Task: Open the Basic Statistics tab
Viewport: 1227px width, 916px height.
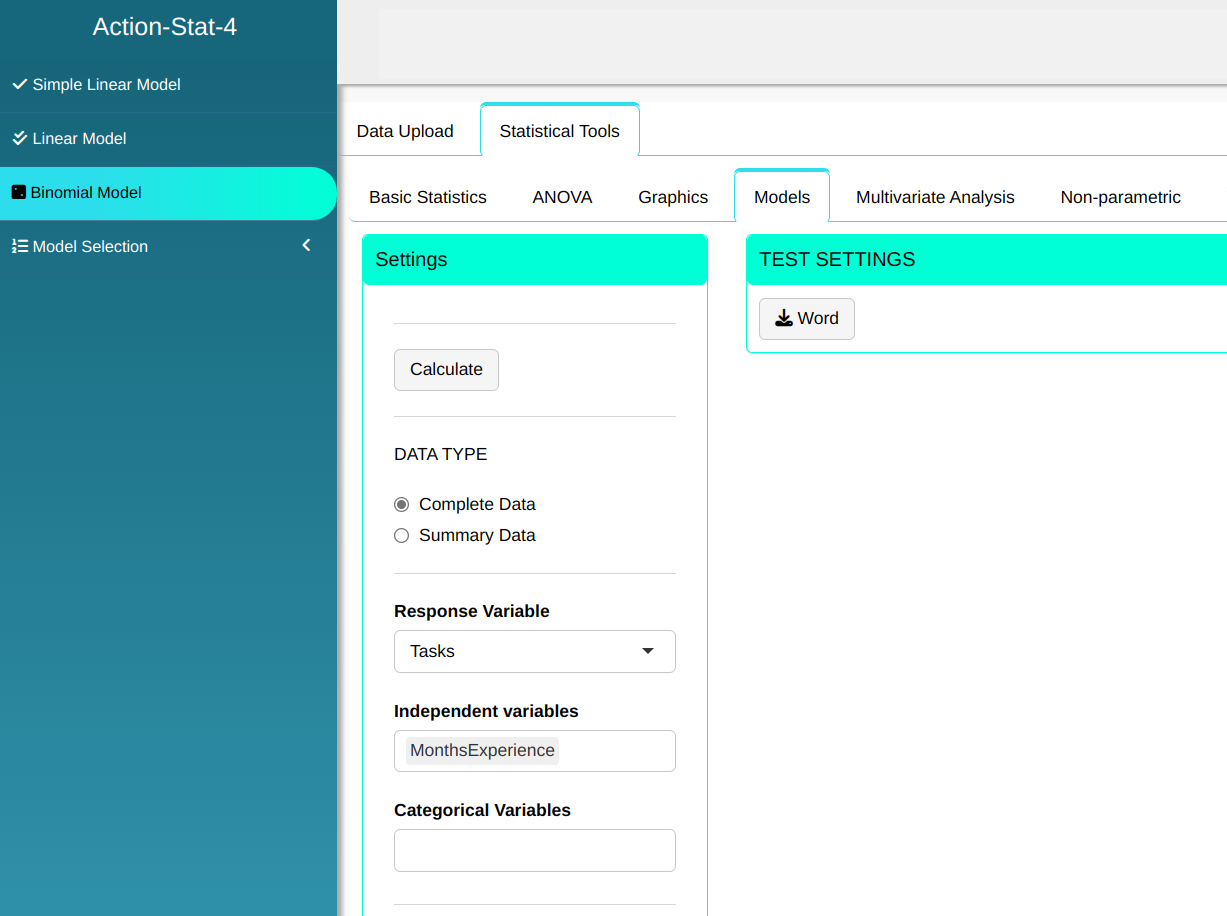Action: point(428,197)
